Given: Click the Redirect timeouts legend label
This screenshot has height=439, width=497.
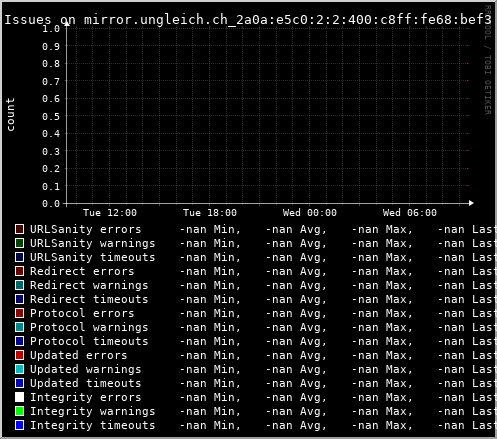Looking at the screenshot, I should tap(89, 299).
